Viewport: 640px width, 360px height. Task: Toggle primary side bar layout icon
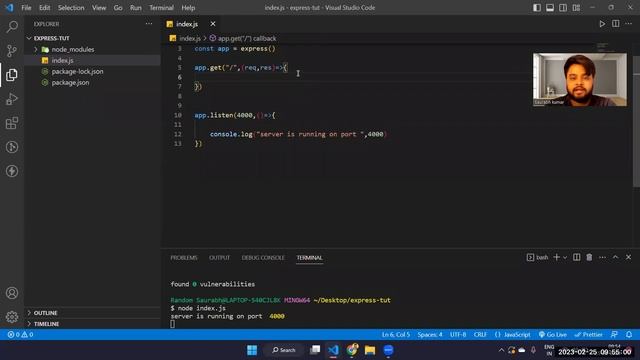click(x=537, y=8)
